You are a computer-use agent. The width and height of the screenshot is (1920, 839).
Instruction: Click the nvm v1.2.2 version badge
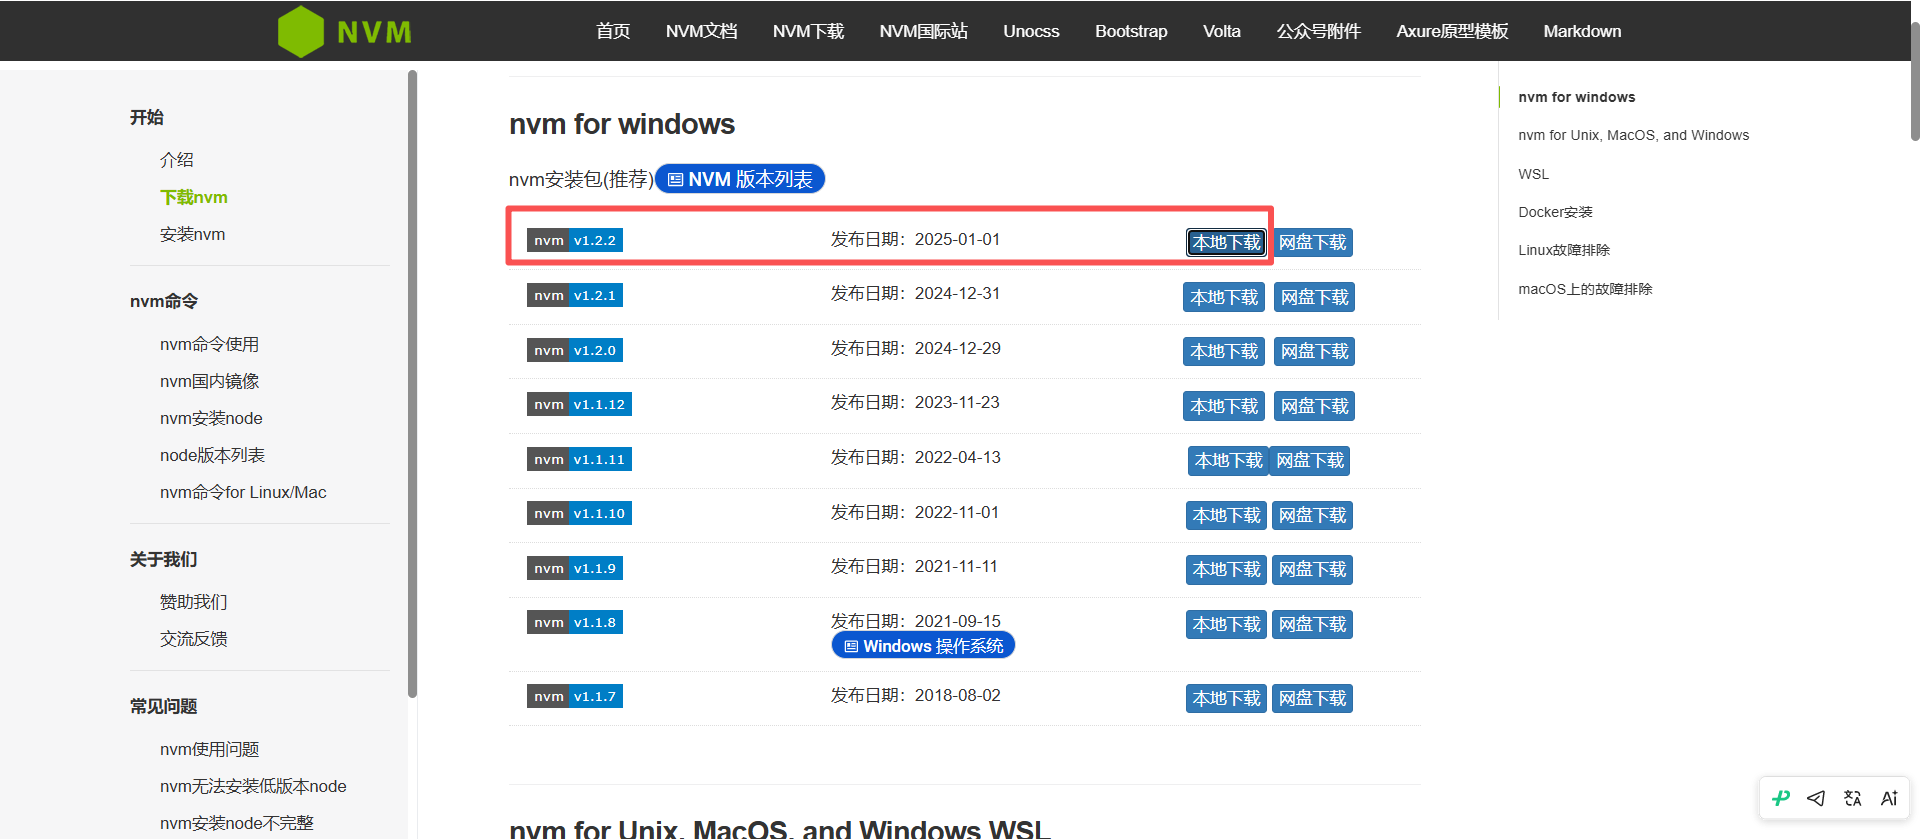pyautogui.click(x=575, y=240)
